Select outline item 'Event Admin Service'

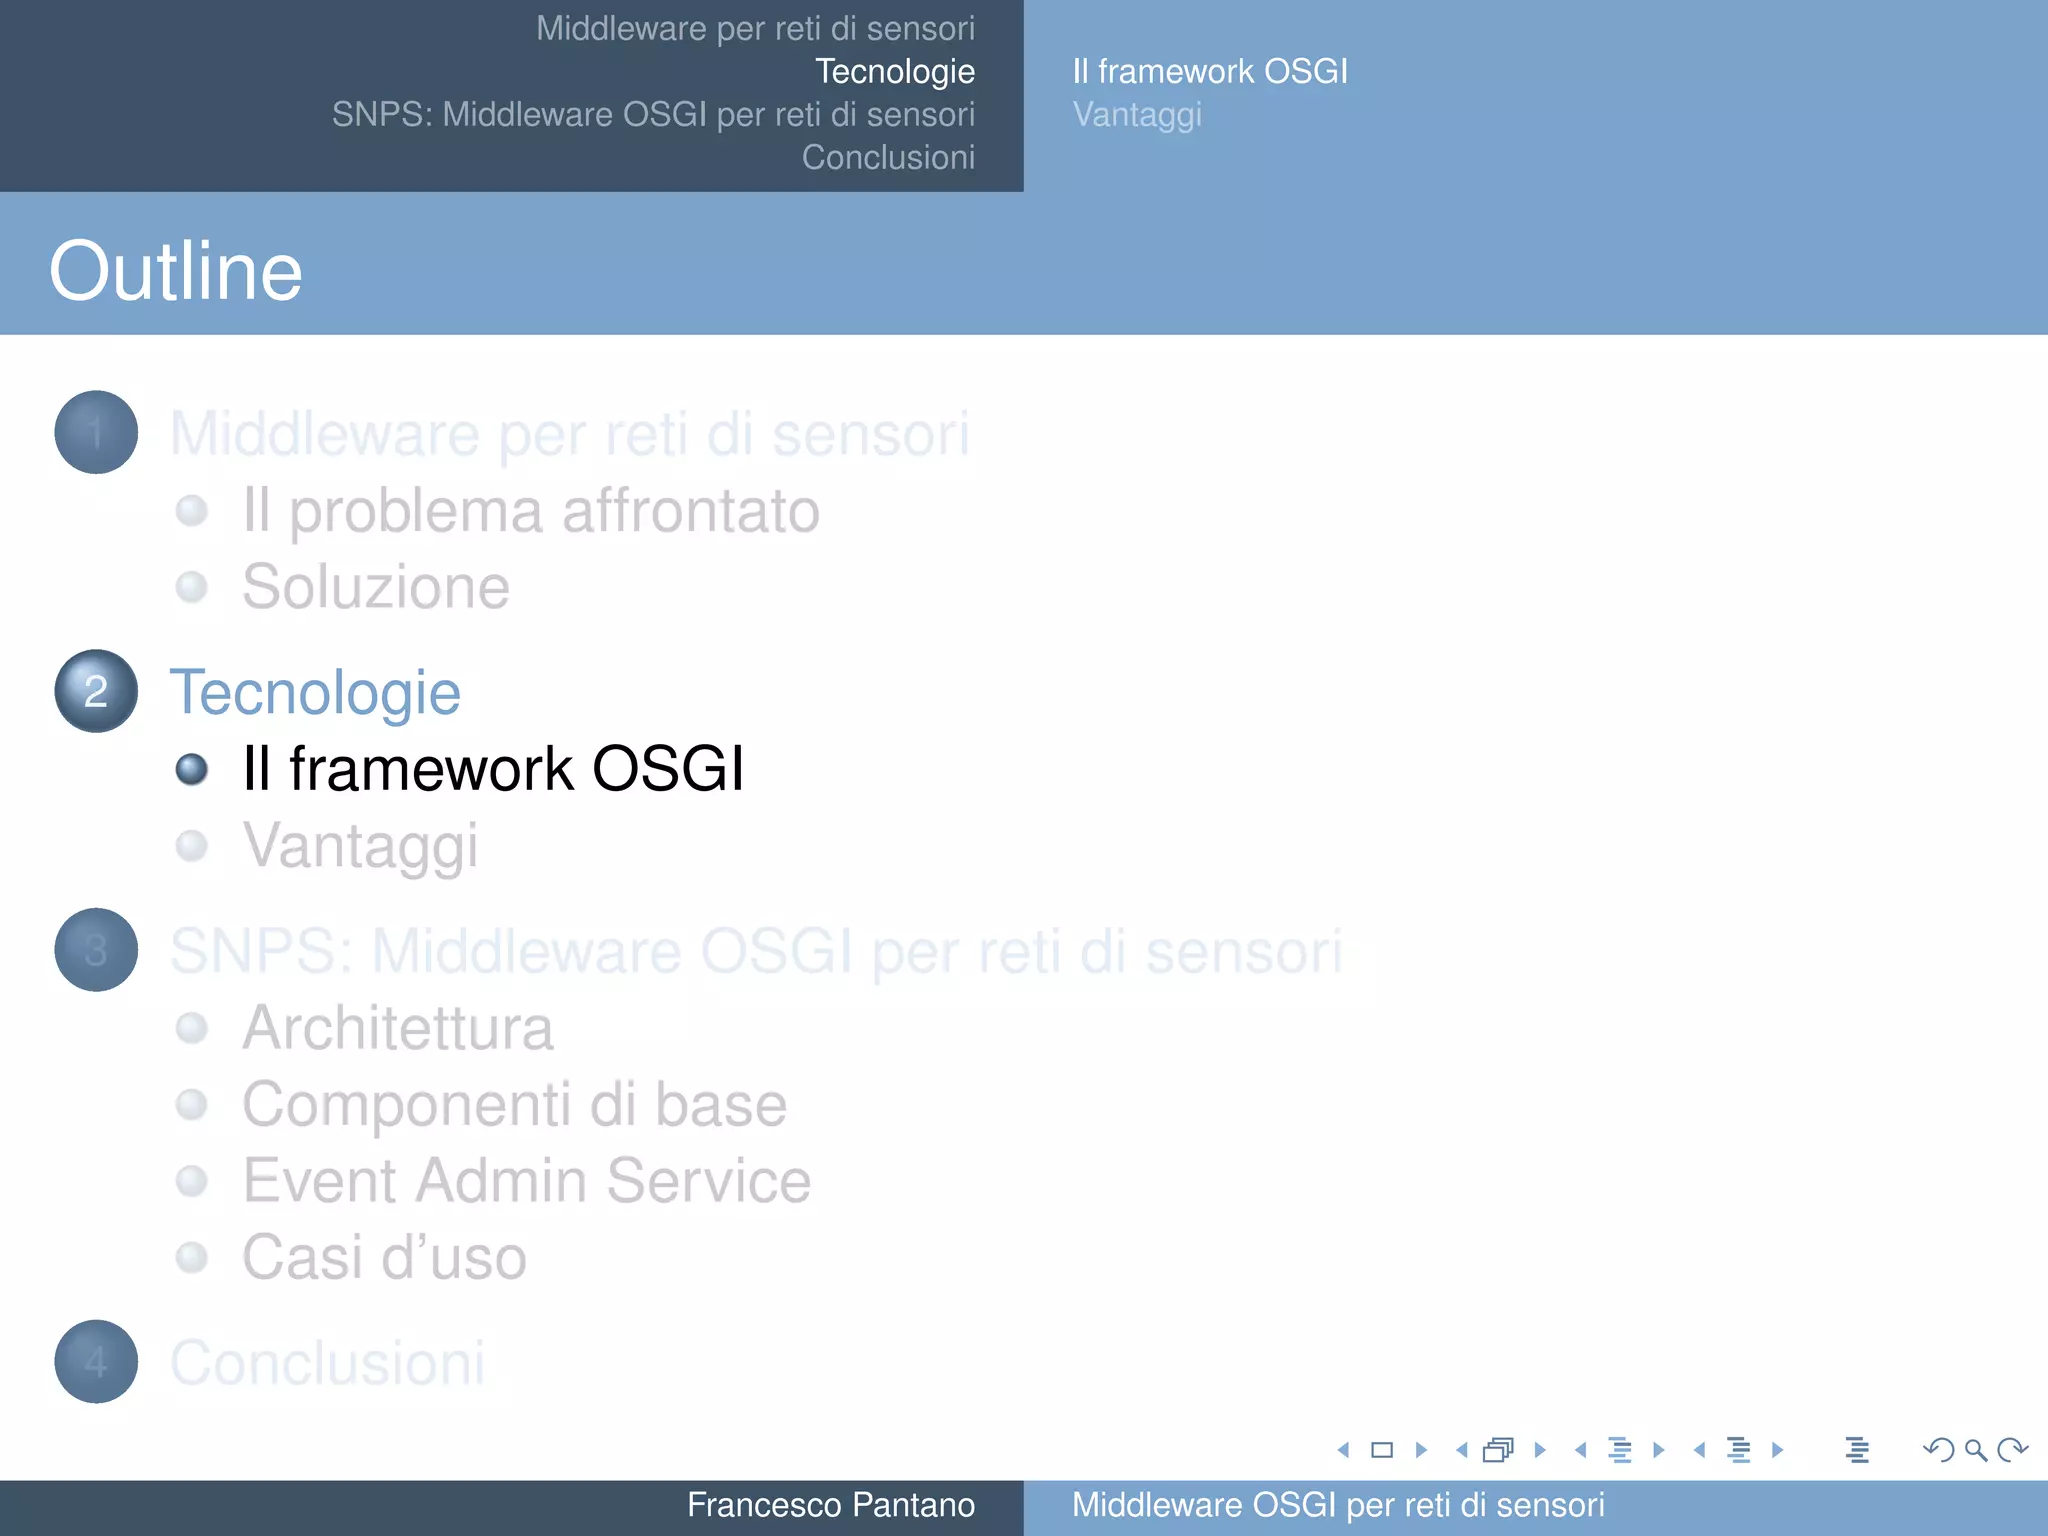527,1181
